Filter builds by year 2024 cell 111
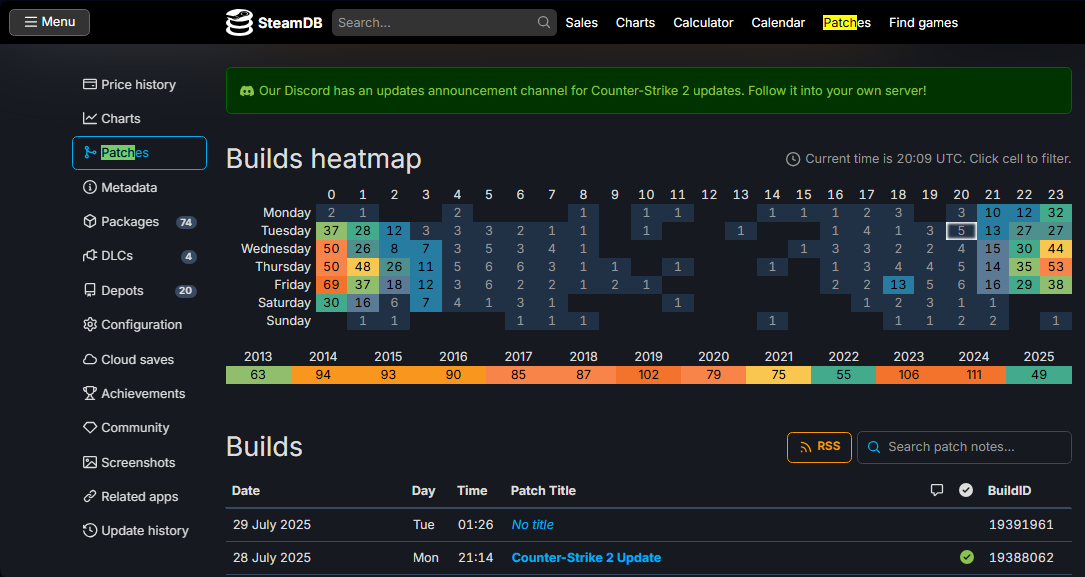This screenshot has height=577, width=1085. click(x=974, y=374)
